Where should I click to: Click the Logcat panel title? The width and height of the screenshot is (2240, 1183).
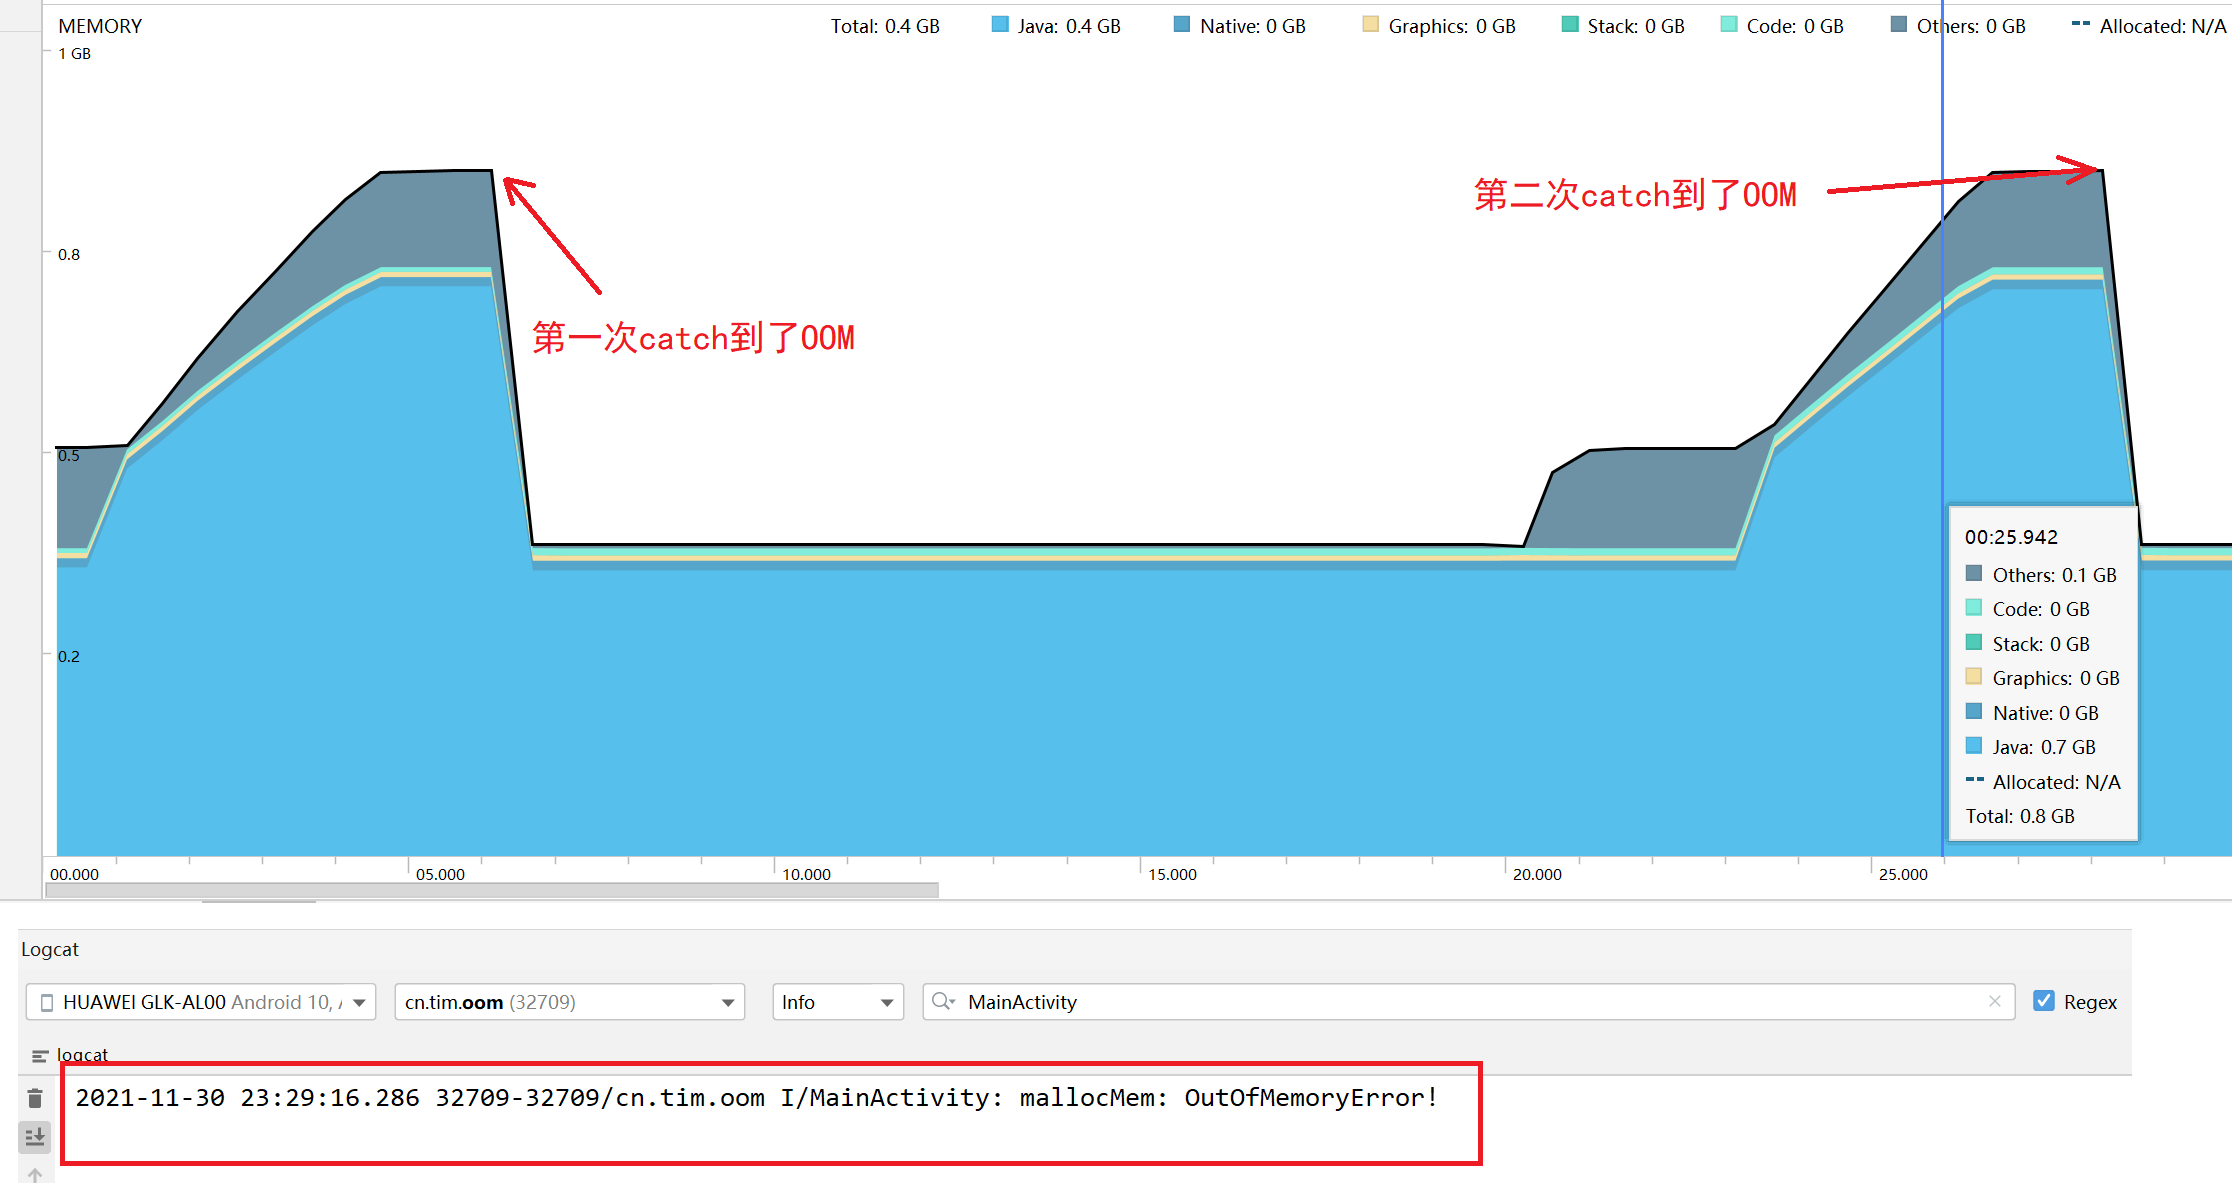[x=50, y=949]
